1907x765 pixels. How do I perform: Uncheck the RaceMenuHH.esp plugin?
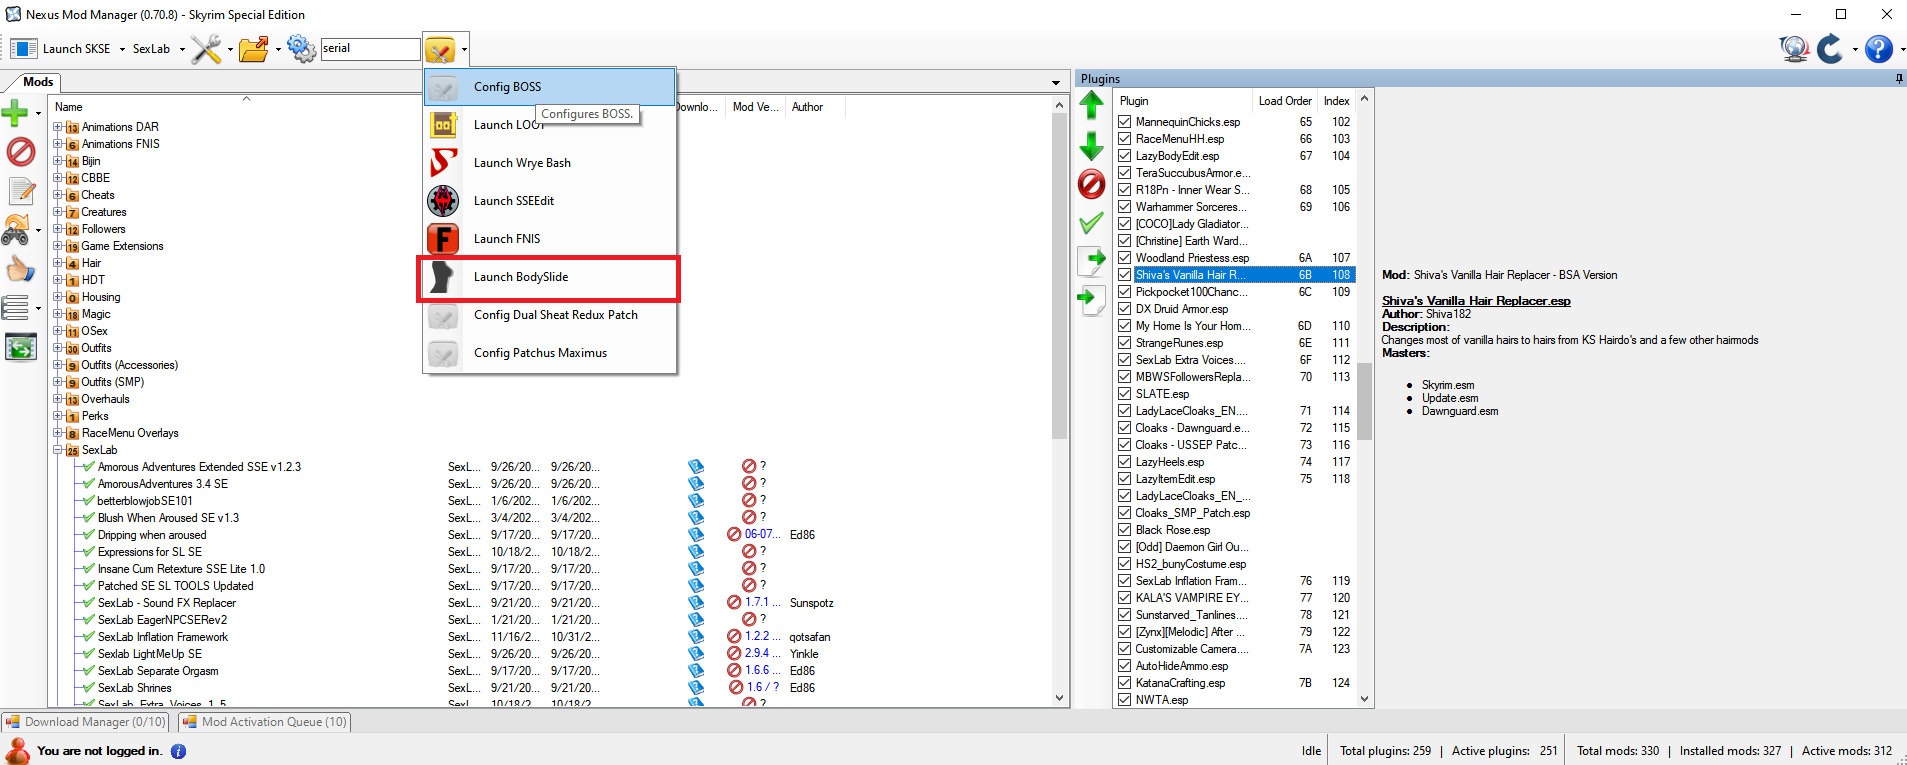point(1125,139)
